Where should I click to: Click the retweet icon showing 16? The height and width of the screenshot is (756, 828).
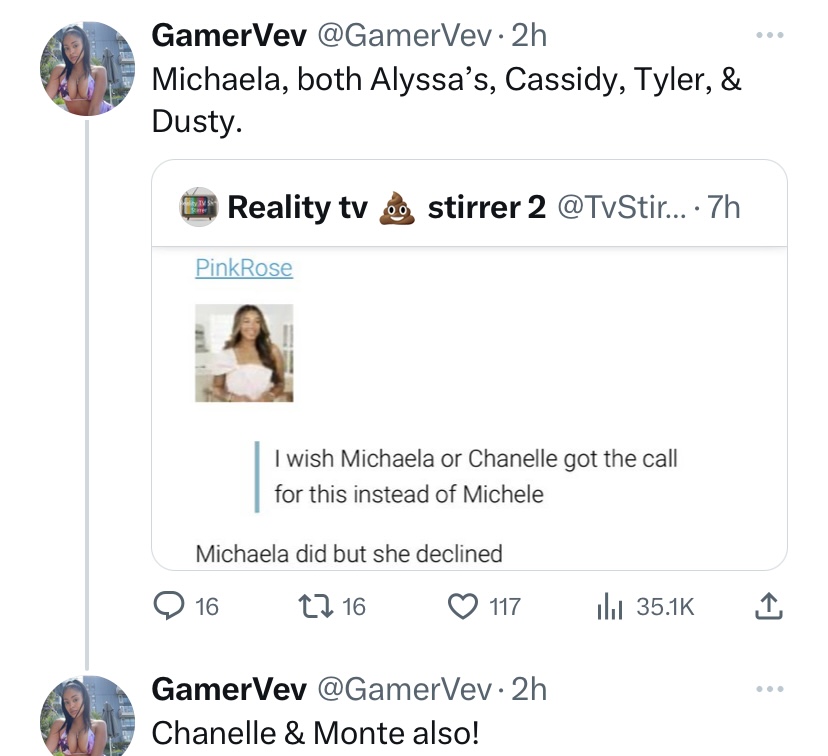(x=316, y=606)
